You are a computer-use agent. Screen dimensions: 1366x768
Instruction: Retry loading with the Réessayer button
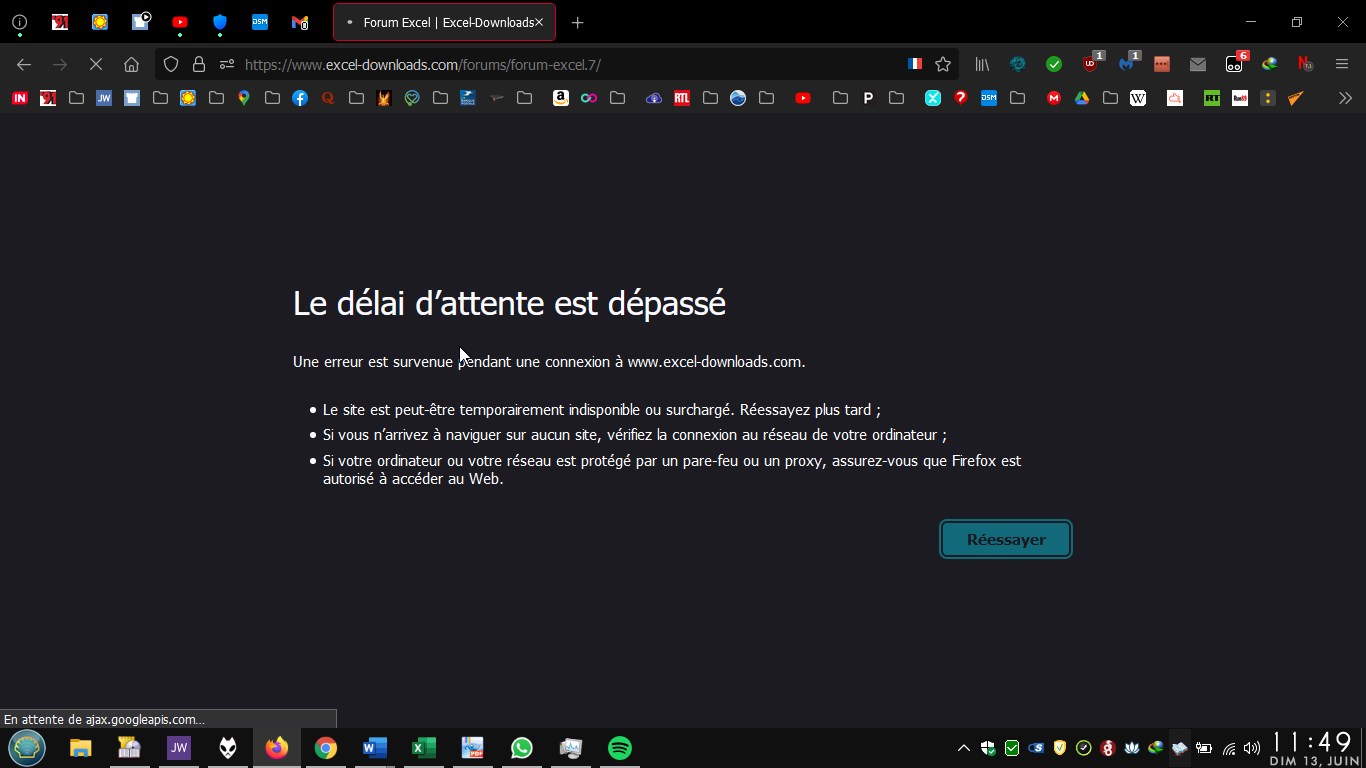(x=1006, y=539)
